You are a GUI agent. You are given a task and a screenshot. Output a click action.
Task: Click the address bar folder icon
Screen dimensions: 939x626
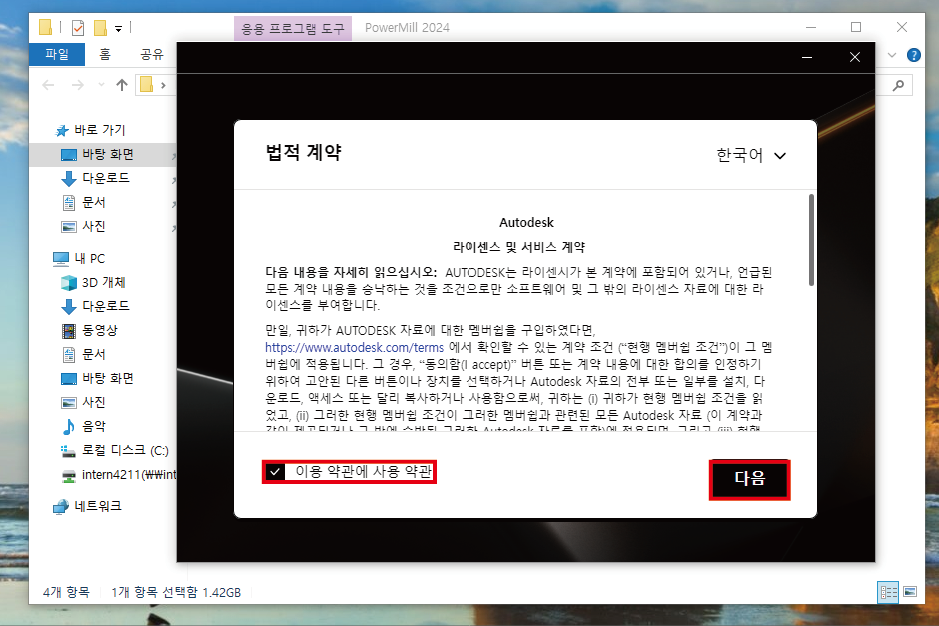[x=147, y=84]
